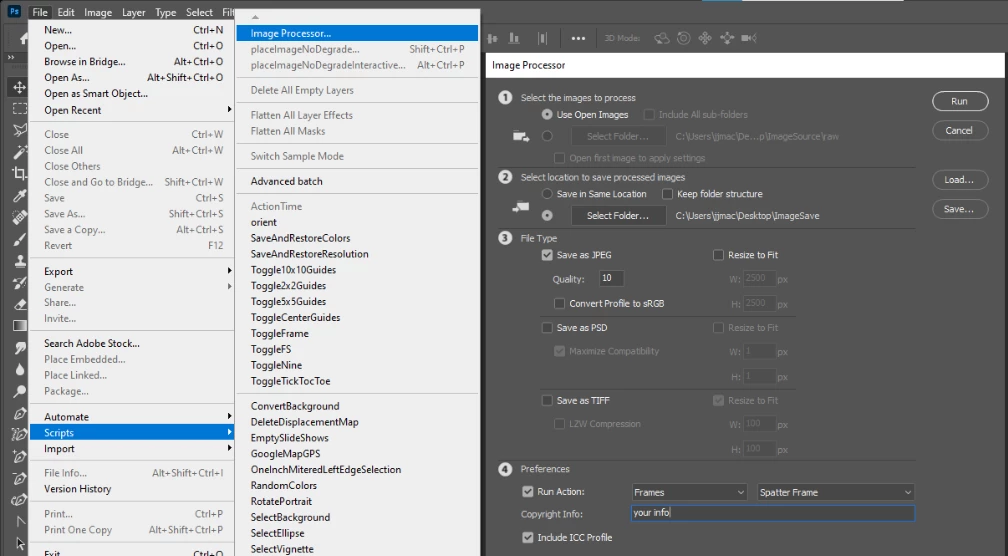The height and width of the screenshot is (556, 1008).
Task: Click the Cancel button
Action: click(x=960, y=130)
